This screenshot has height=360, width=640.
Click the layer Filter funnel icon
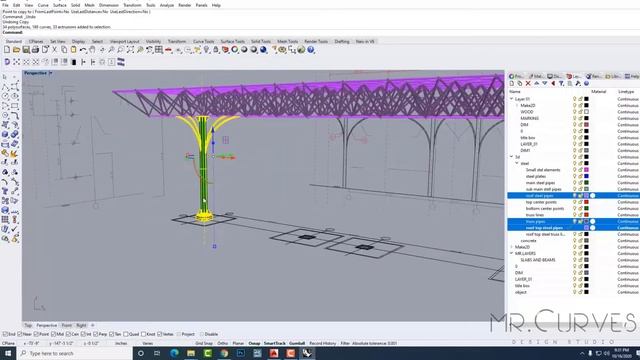[561, 83]
